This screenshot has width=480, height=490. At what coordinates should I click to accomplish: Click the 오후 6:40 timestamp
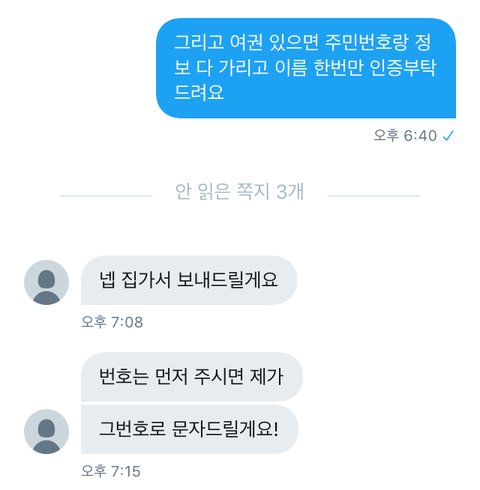pyautogui.click(x=405, y=136)
